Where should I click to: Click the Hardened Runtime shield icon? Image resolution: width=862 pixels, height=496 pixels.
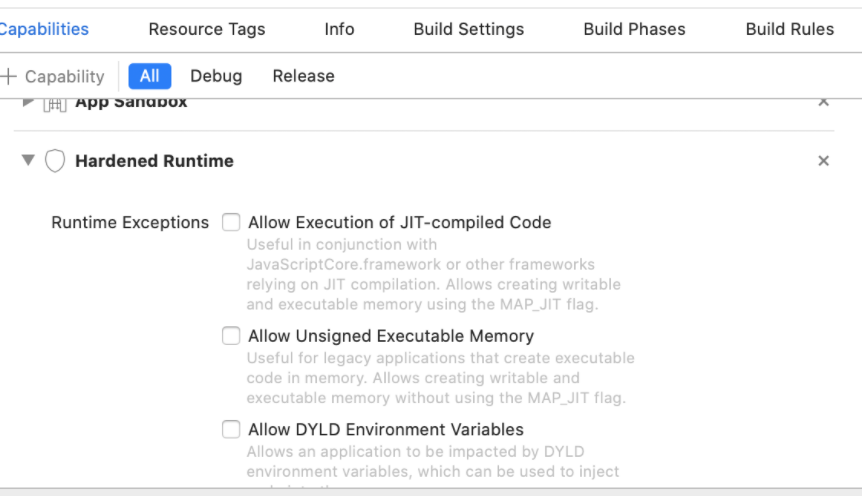click(x=56, y=161)
